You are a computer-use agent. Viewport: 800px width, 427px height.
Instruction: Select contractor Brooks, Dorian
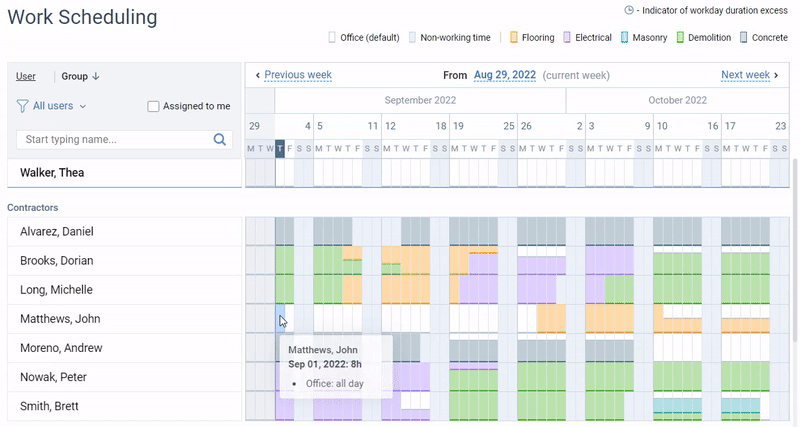[x=124, y=261]
